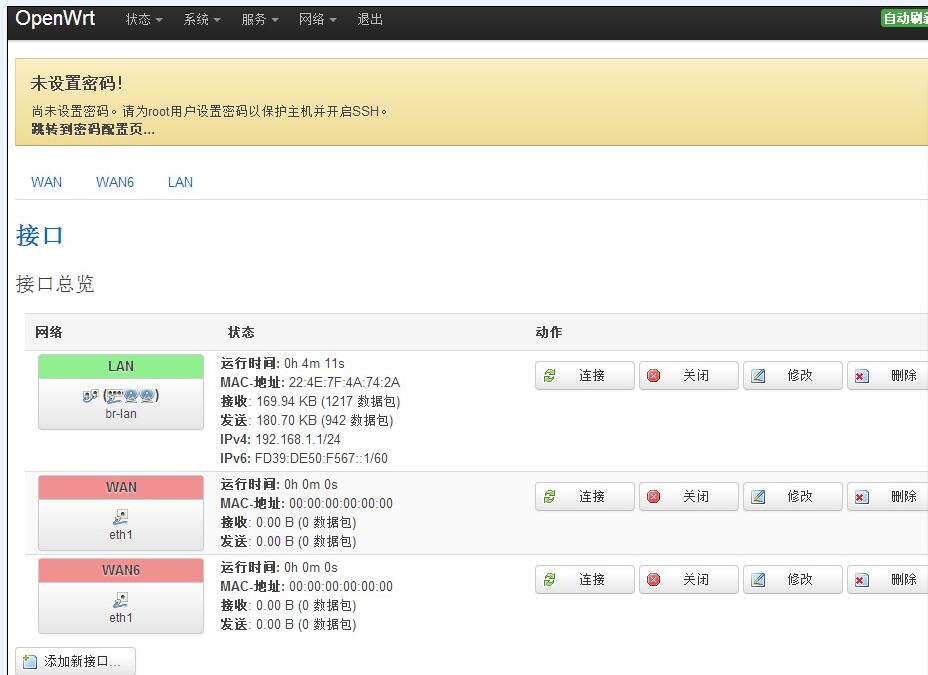Follow the link to password configuration page
This screenshot has height=675, width=928.
pos(93,129)
